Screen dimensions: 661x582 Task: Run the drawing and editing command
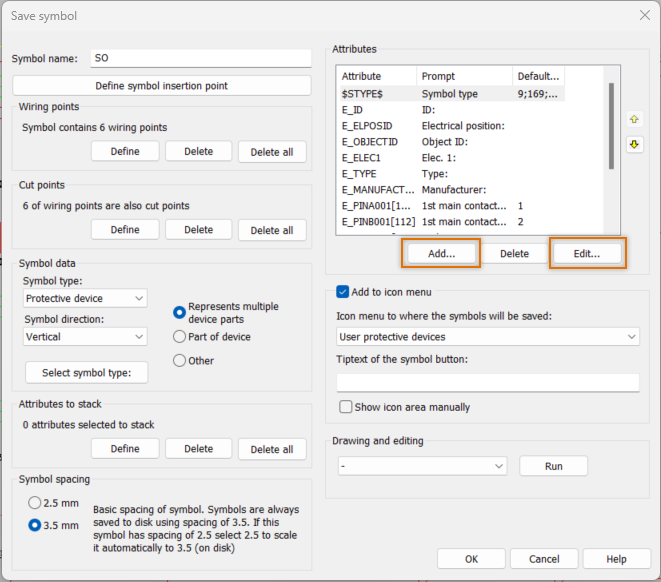[554, 466]
